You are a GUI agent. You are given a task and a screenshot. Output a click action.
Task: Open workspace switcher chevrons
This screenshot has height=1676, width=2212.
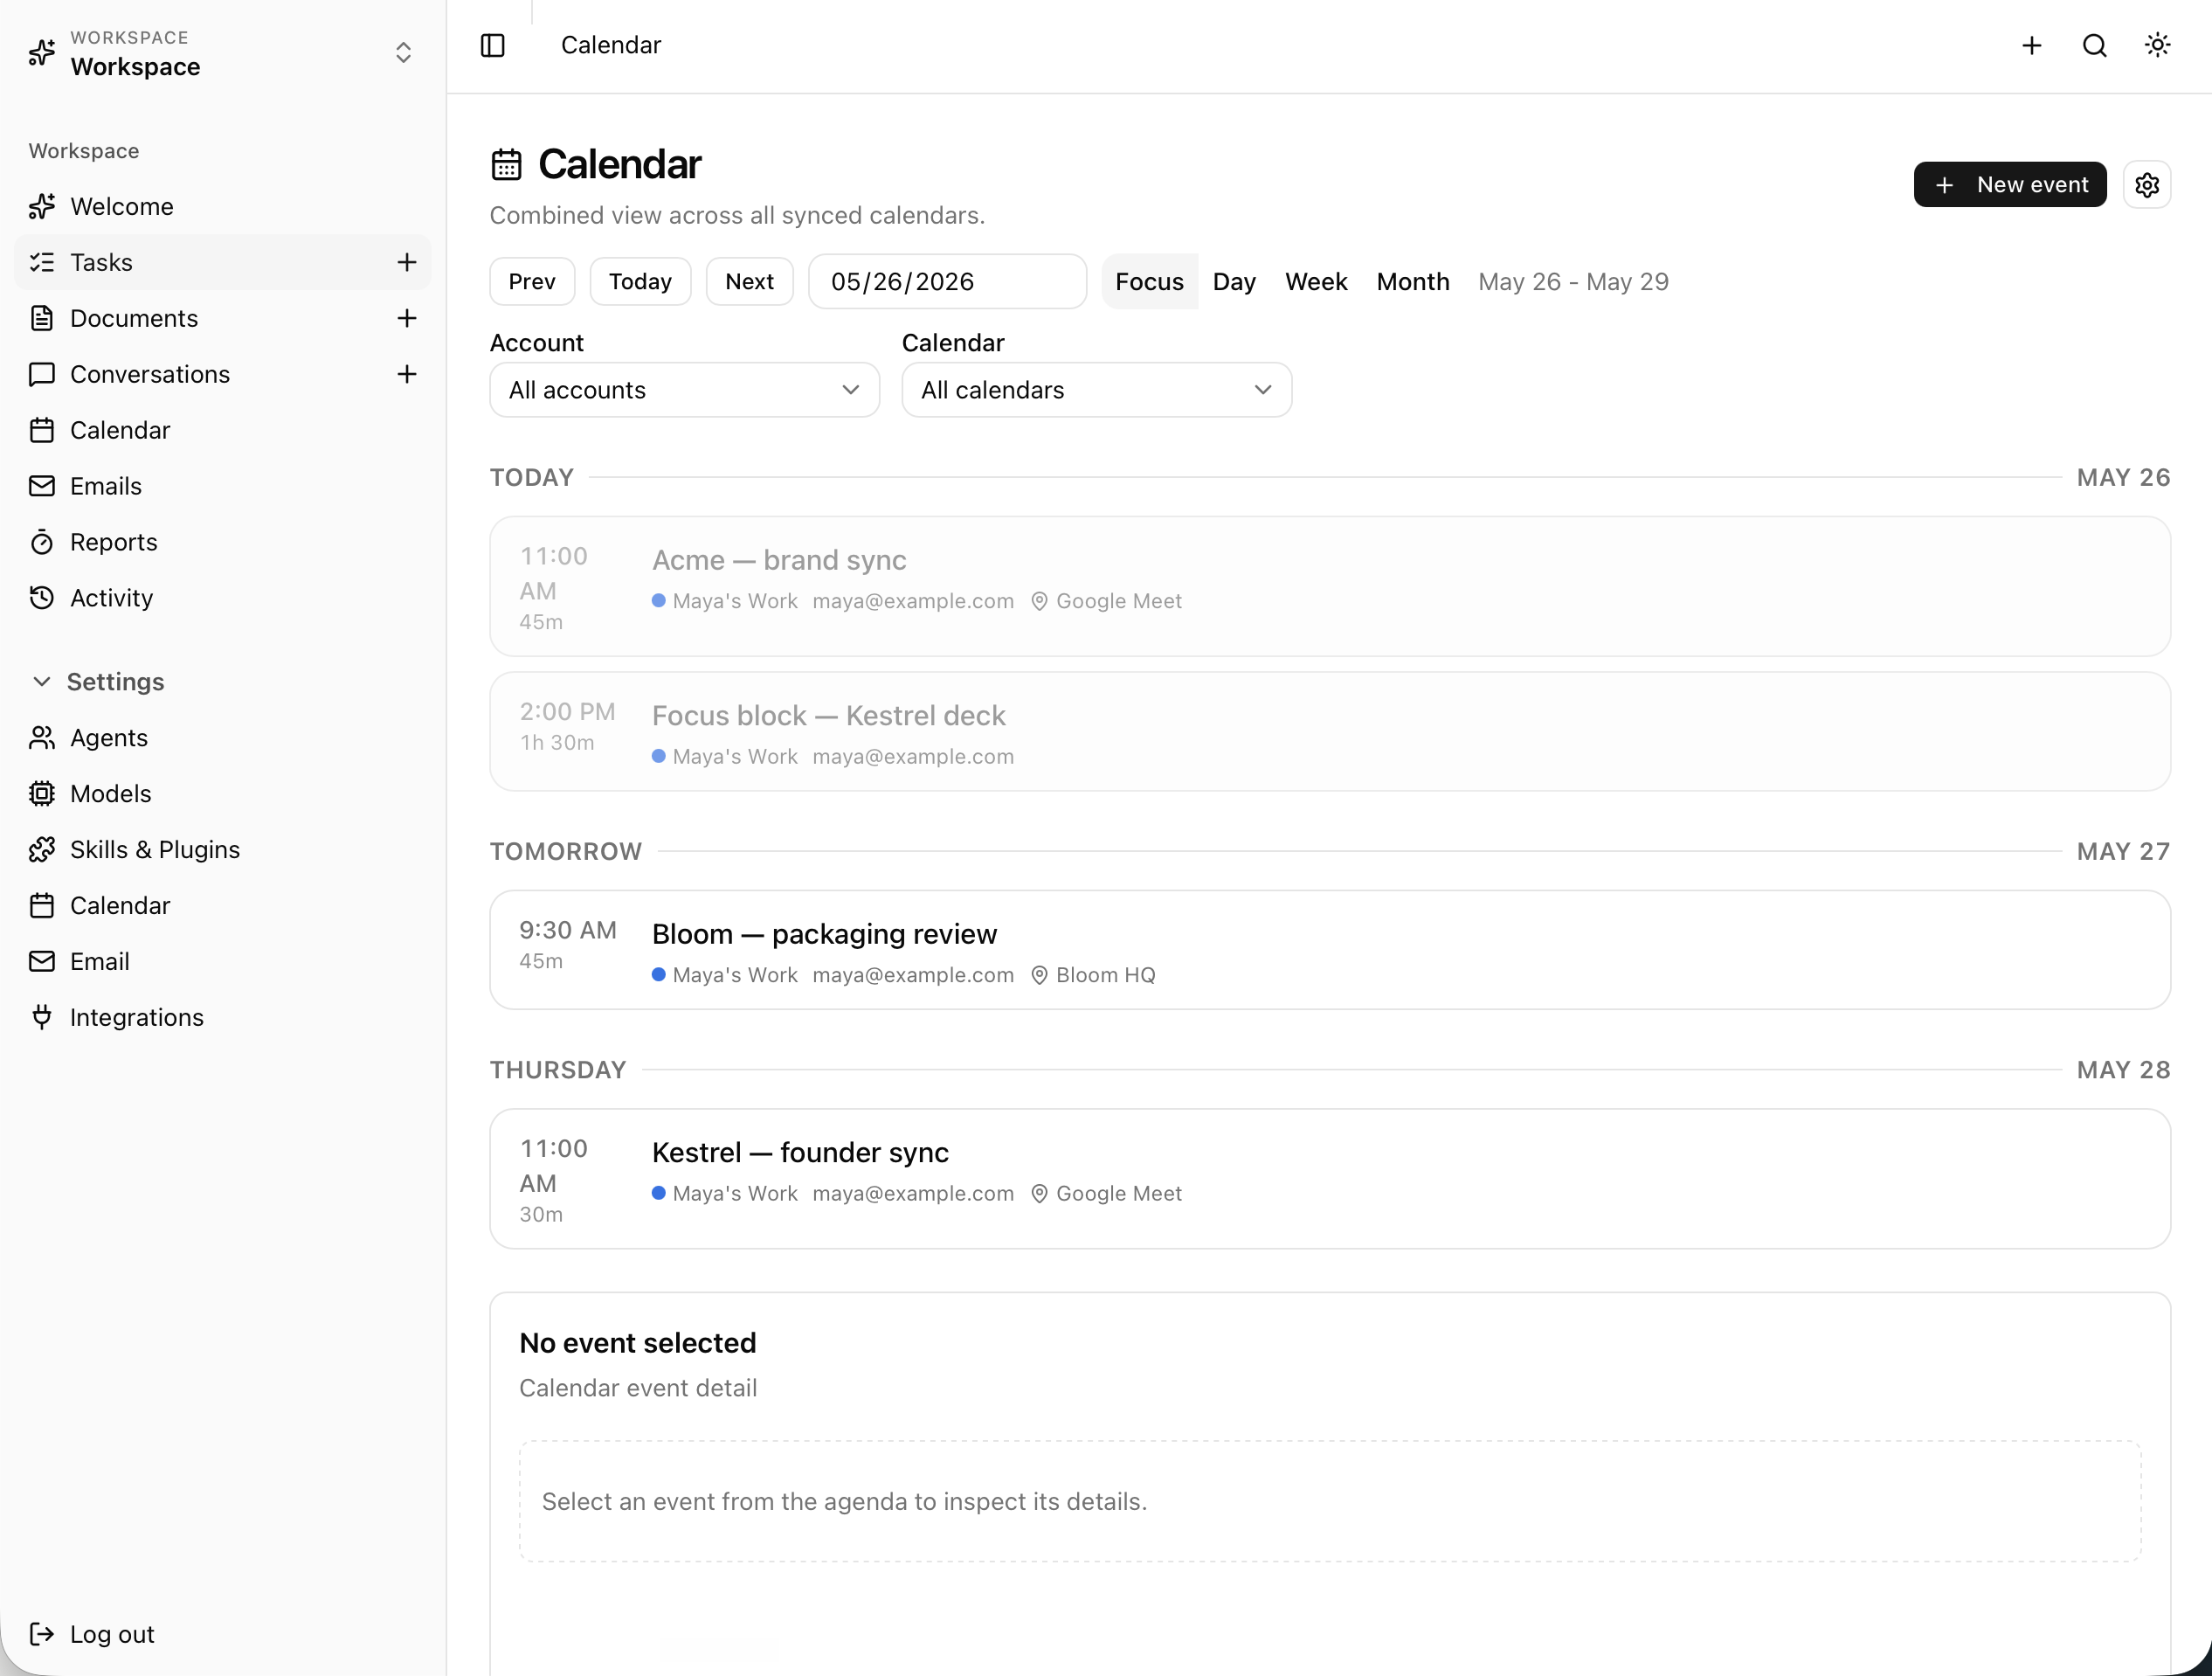(x=403, y=52)
